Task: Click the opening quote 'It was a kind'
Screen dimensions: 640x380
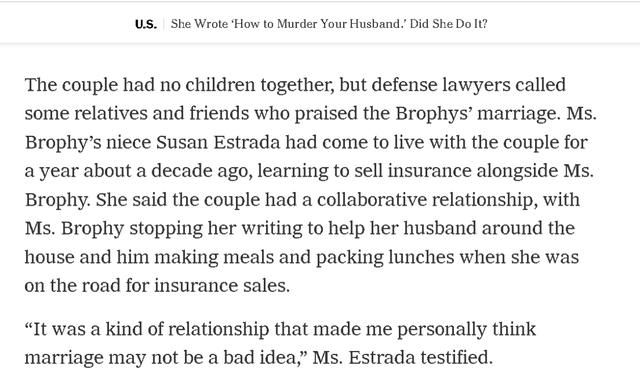Action: pyautogui.click(x=82, y=329)
